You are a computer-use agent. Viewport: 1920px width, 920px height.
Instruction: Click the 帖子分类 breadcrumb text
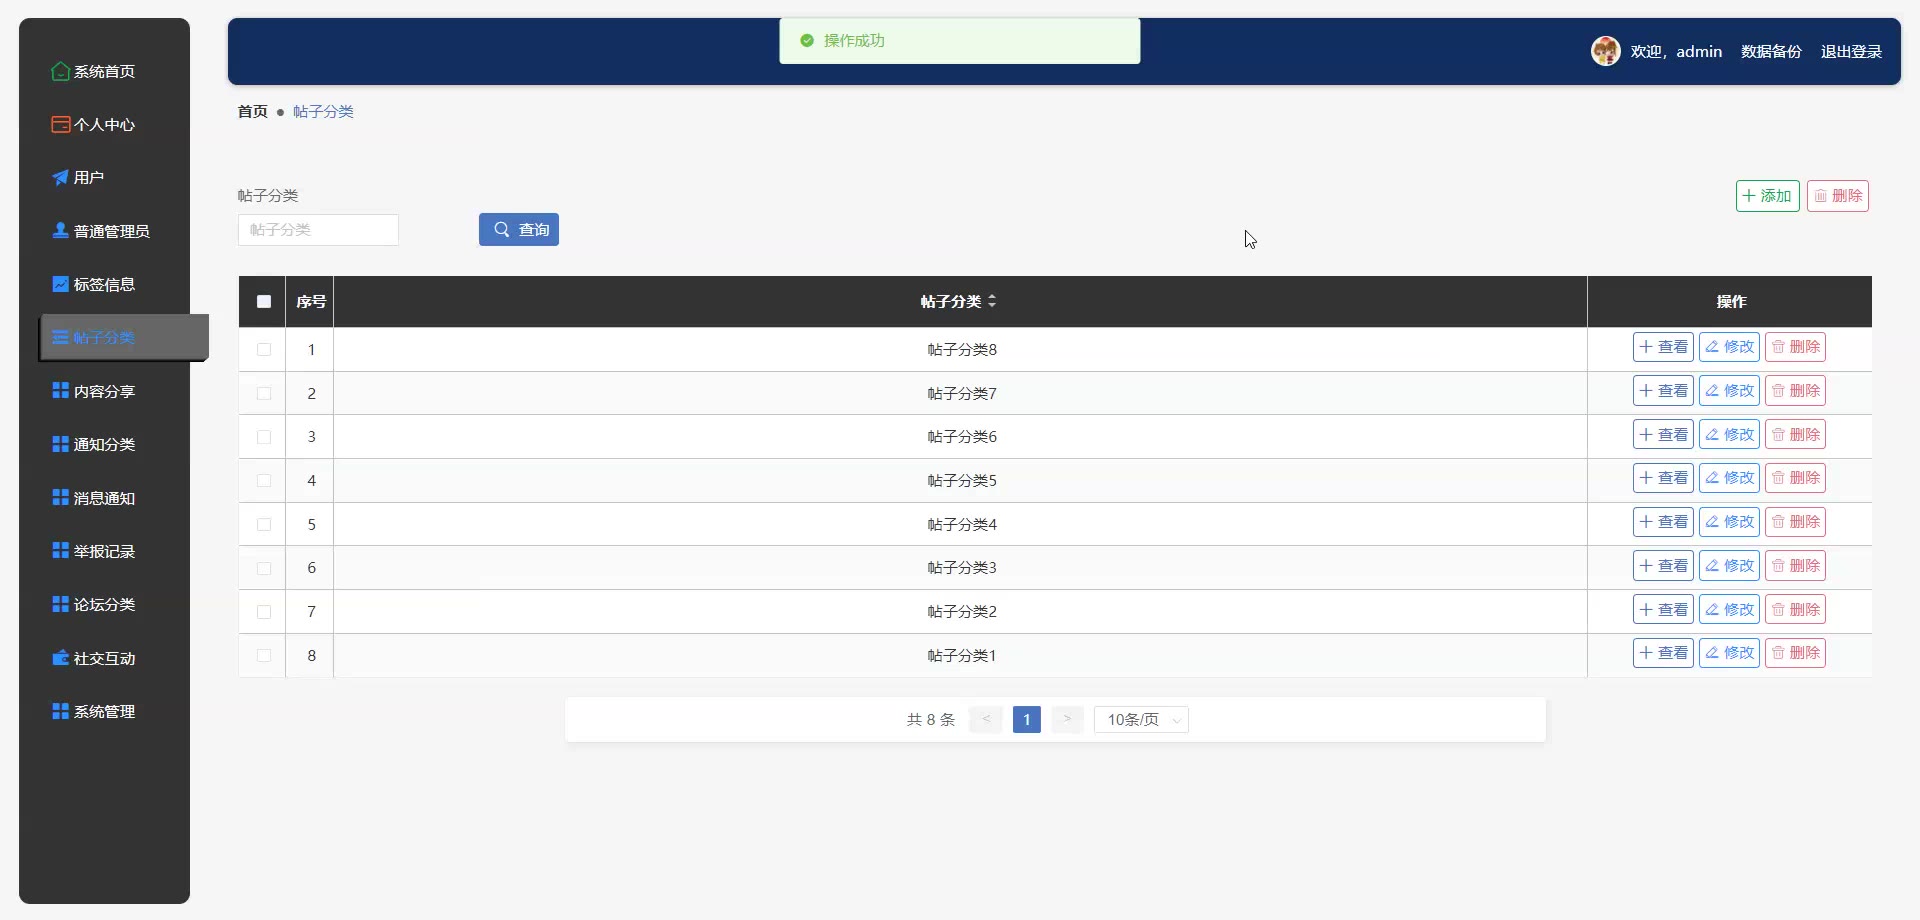click(x=323, y=111)
